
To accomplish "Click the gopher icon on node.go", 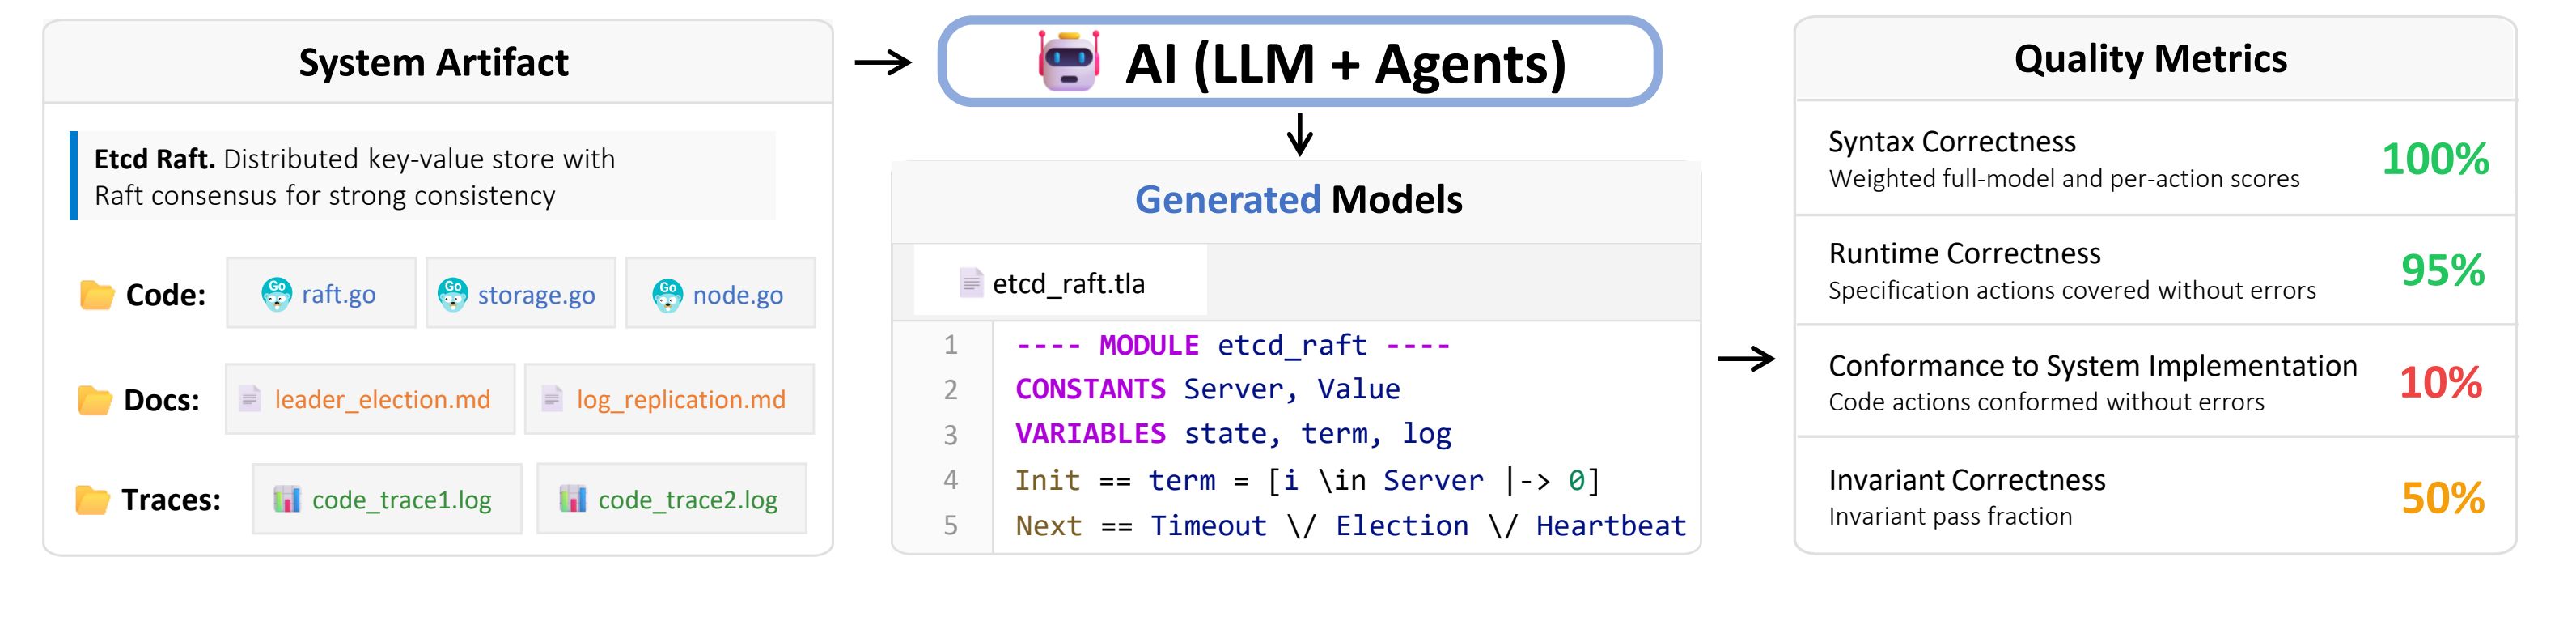I will click(667, 295).
